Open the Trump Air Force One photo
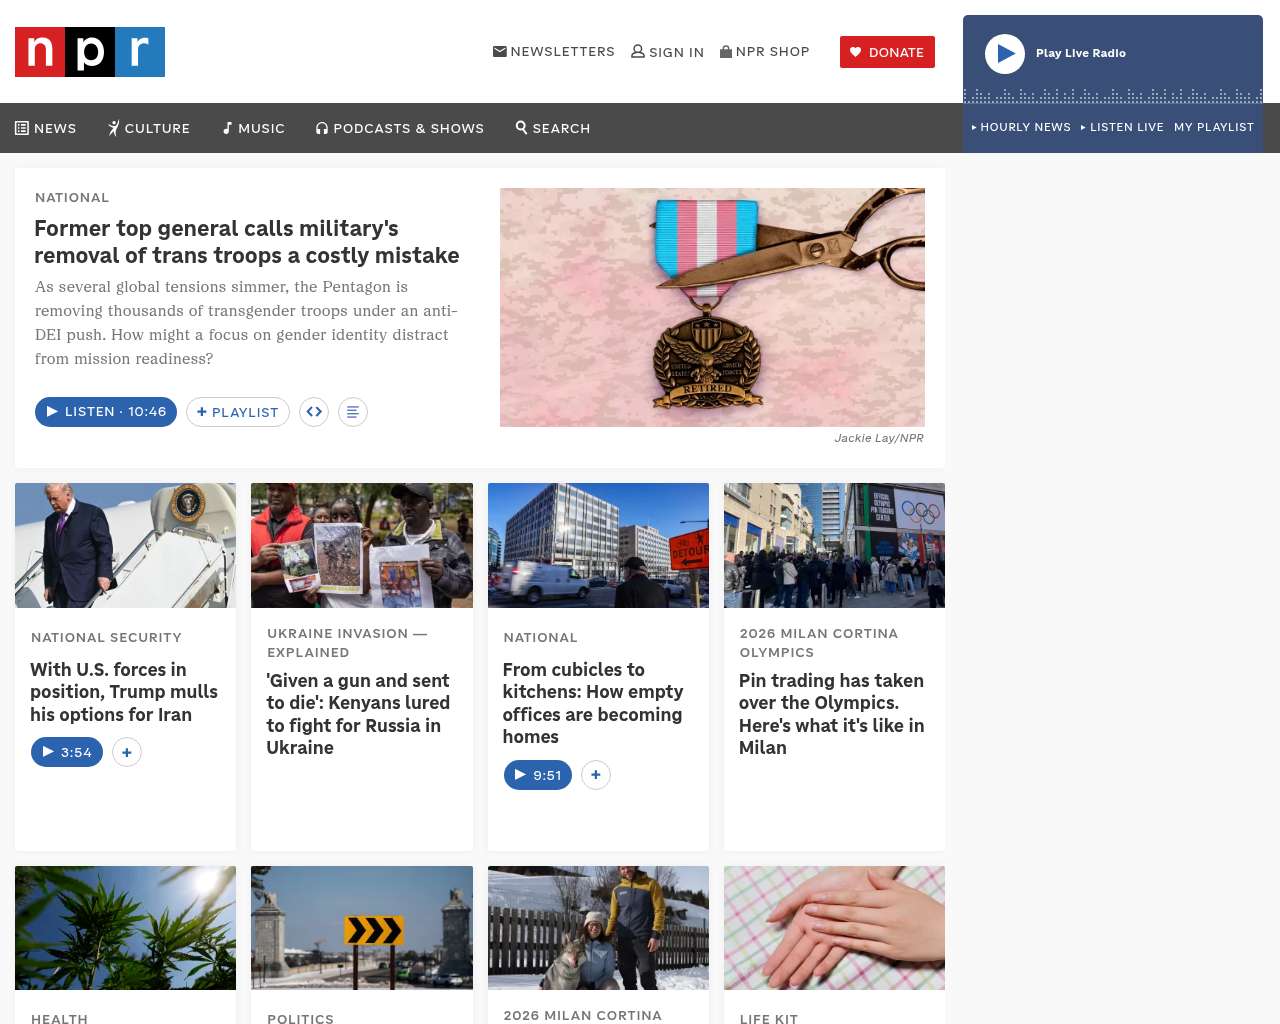The image size is (1280, 1024). coord(126,545)
